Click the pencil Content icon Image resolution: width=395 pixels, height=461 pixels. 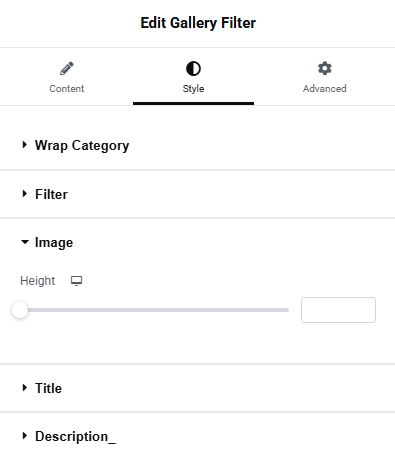pyautogui.click(x=67, y=69)
